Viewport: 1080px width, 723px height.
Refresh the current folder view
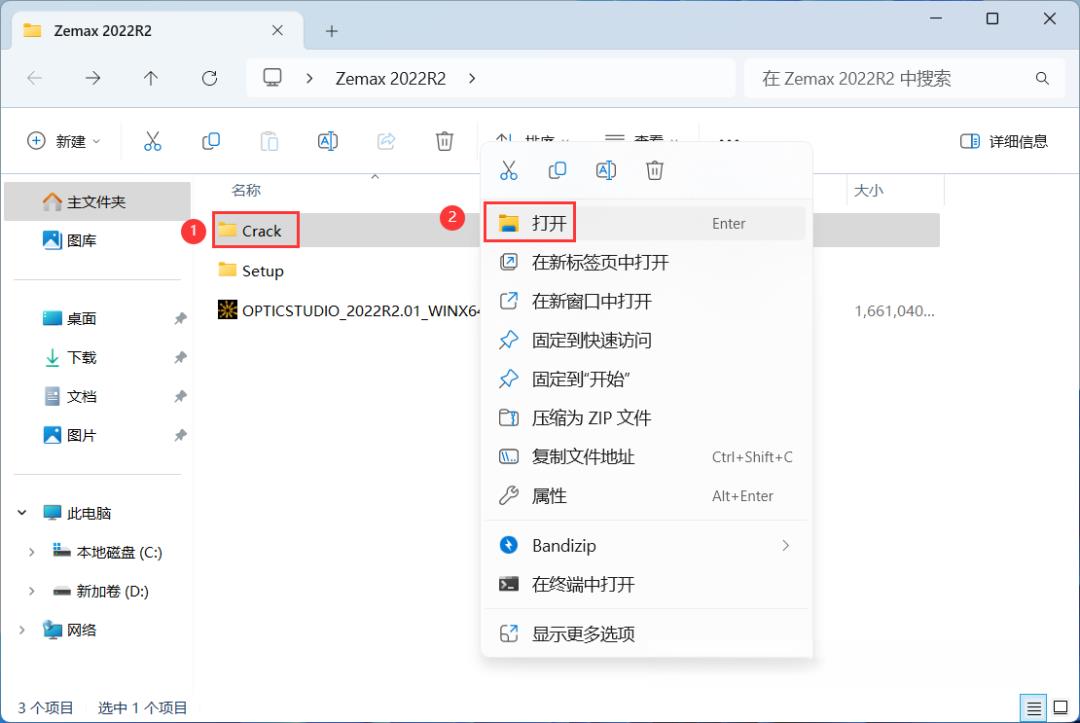209,78
